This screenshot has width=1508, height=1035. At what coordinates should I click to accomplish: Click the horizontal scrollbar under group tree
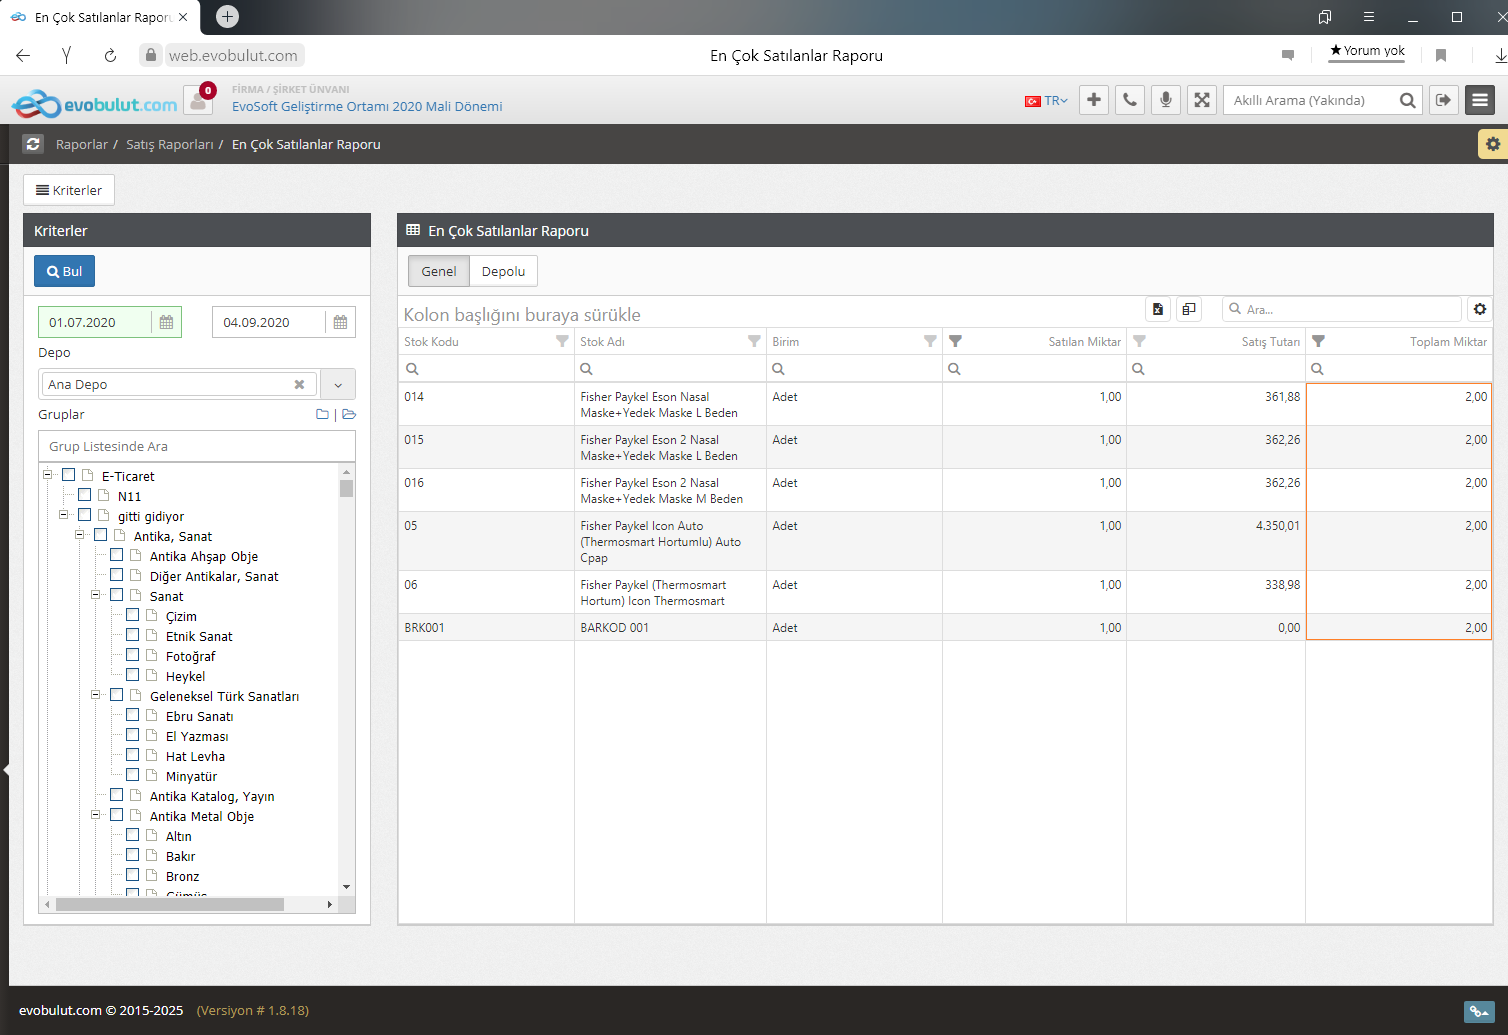click(x=170, y=904)
